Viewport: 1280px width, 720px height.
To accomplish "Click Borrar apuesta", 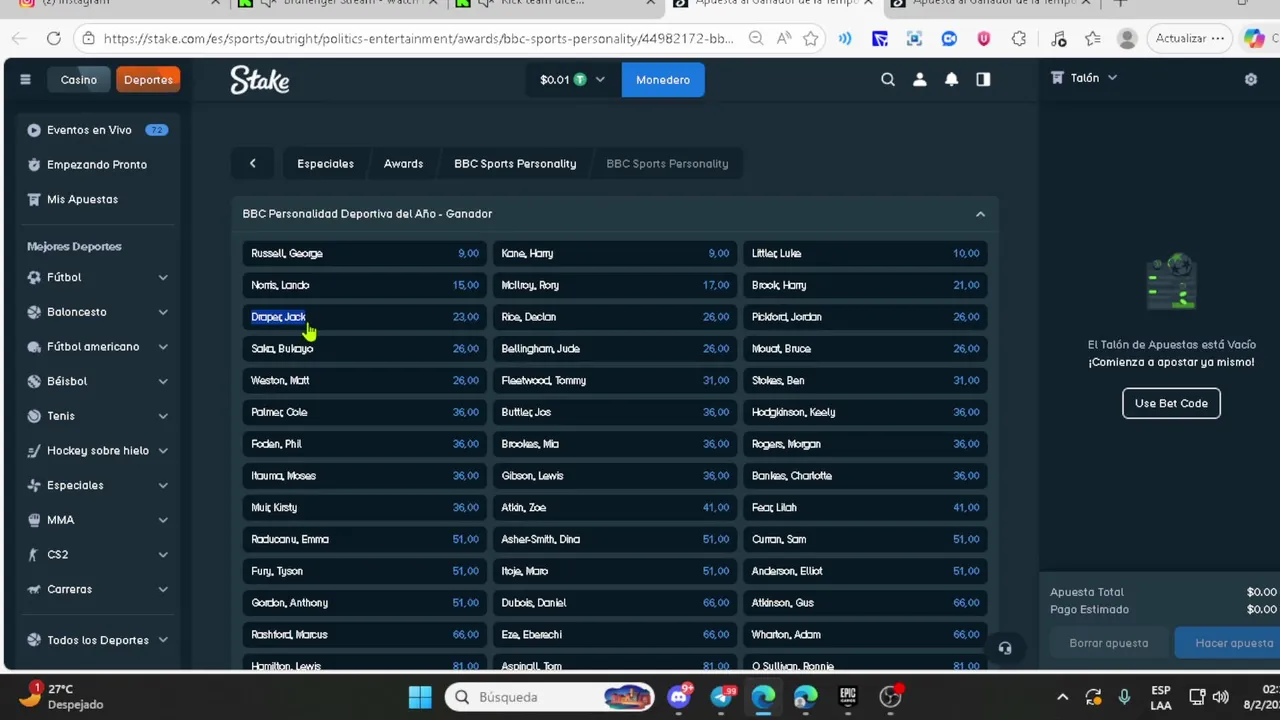I will (x=1109, y=643).
